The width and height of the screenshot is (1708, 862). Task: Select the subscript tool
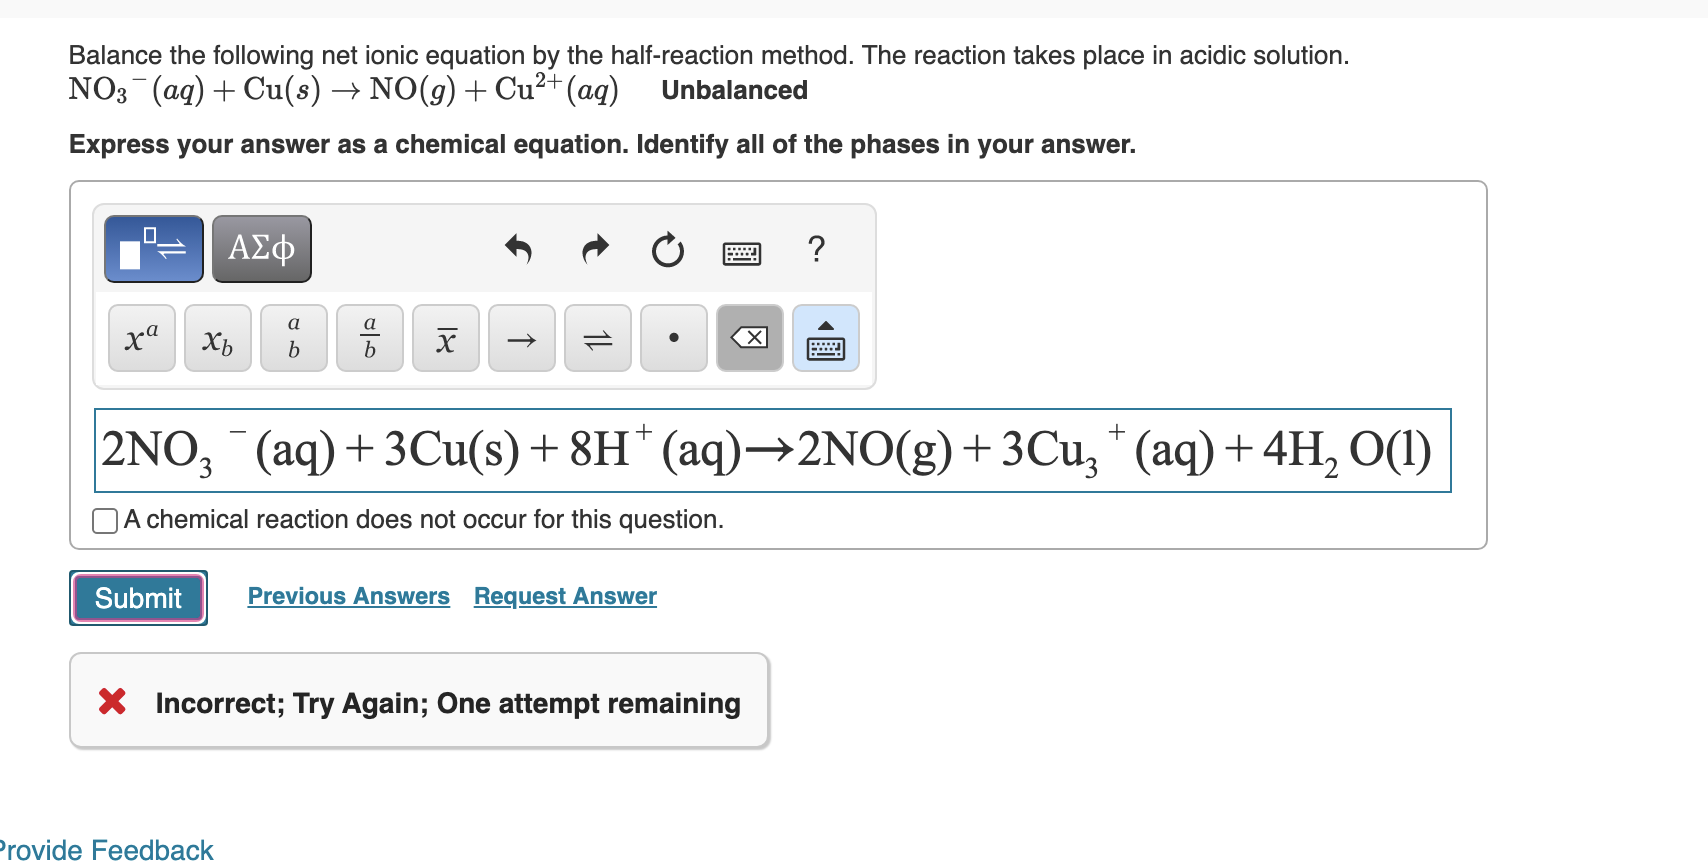217,338
